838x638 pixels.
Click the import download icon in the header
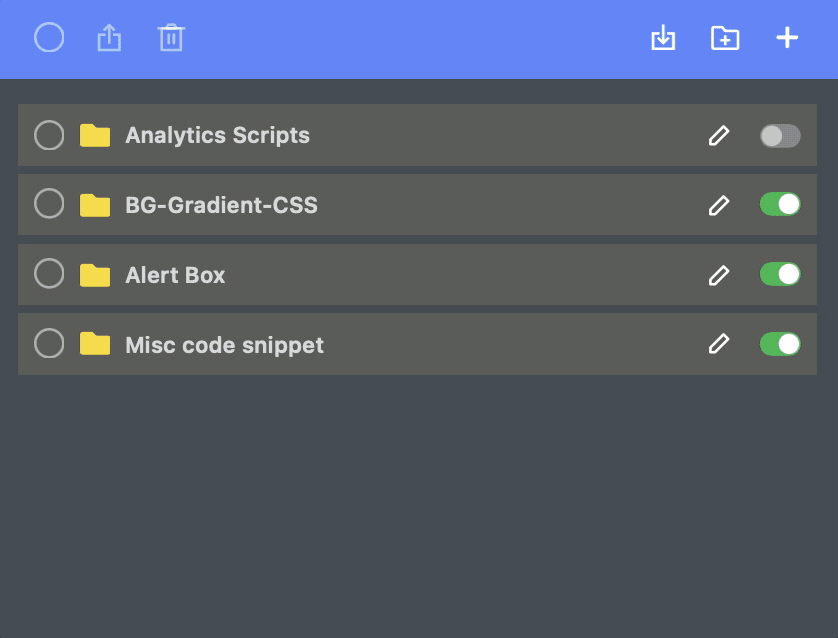(x=663, y=37)
